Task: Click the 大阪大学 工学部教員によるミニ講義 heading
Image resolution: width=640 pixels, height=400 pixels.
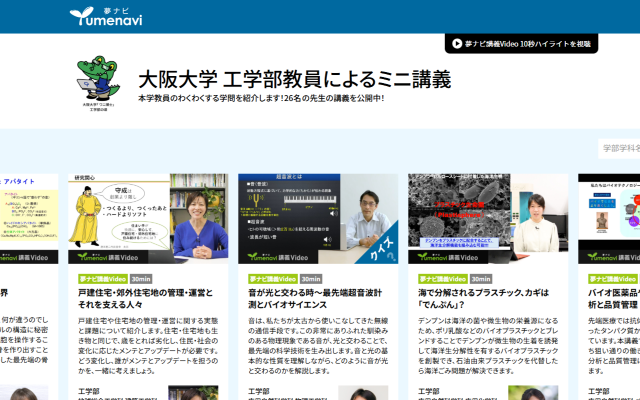Action: pos(294,78)
